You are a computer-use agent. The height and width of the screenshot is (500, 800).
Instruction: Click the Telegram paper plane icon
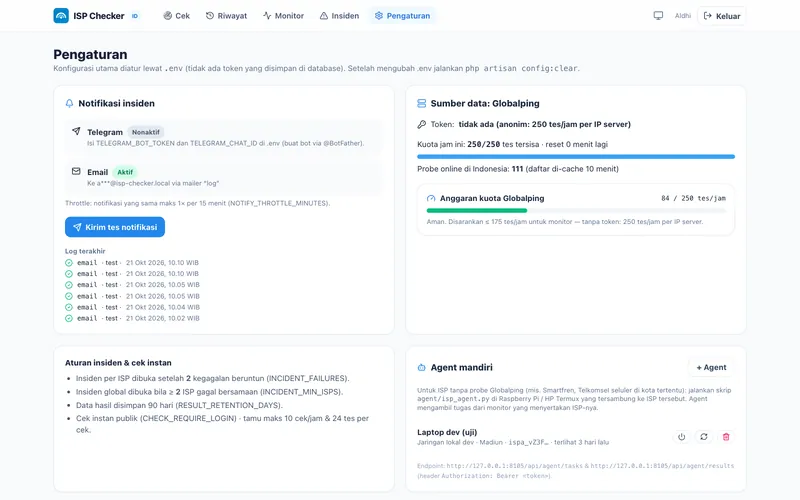[76, 131]
